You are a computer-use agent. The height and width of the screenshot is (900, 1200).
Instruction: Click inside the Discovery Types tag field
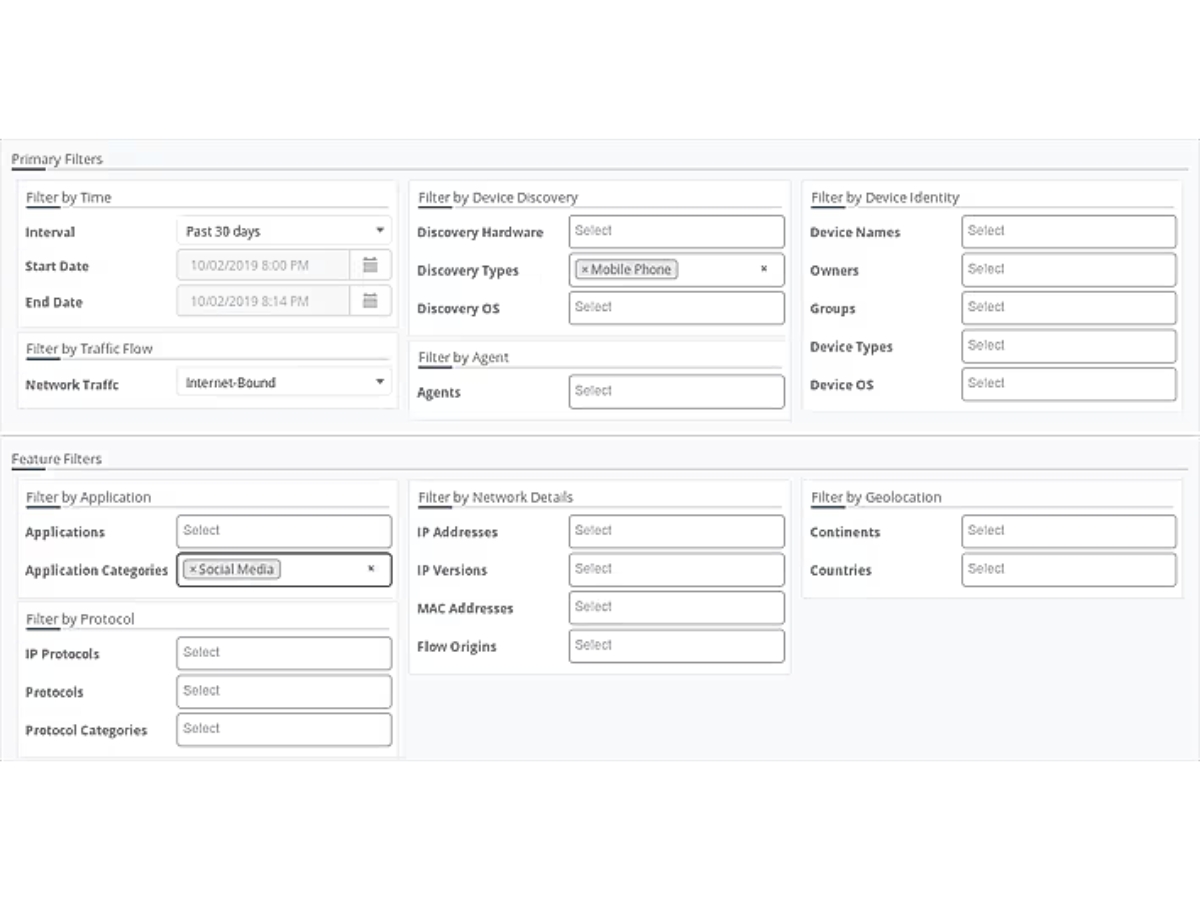[677, 270]
